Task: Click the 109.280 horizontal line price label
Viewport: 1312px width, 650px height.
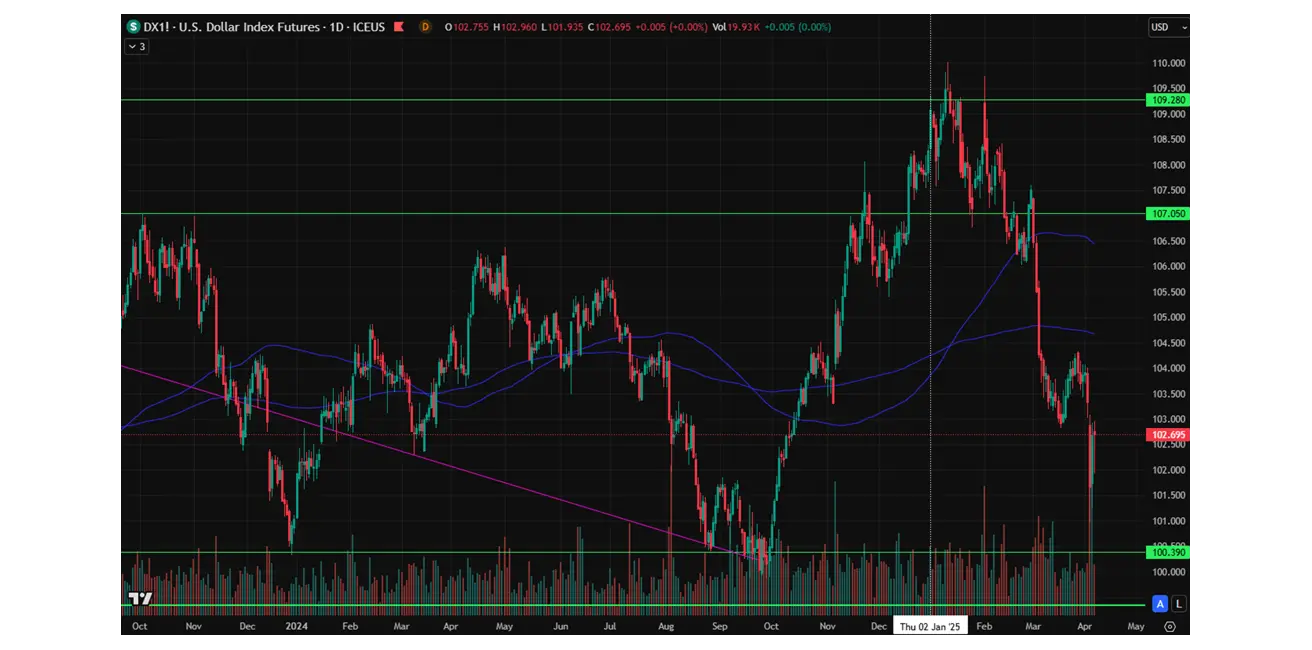Action: pyautogui.click(x=1168, y=100)
